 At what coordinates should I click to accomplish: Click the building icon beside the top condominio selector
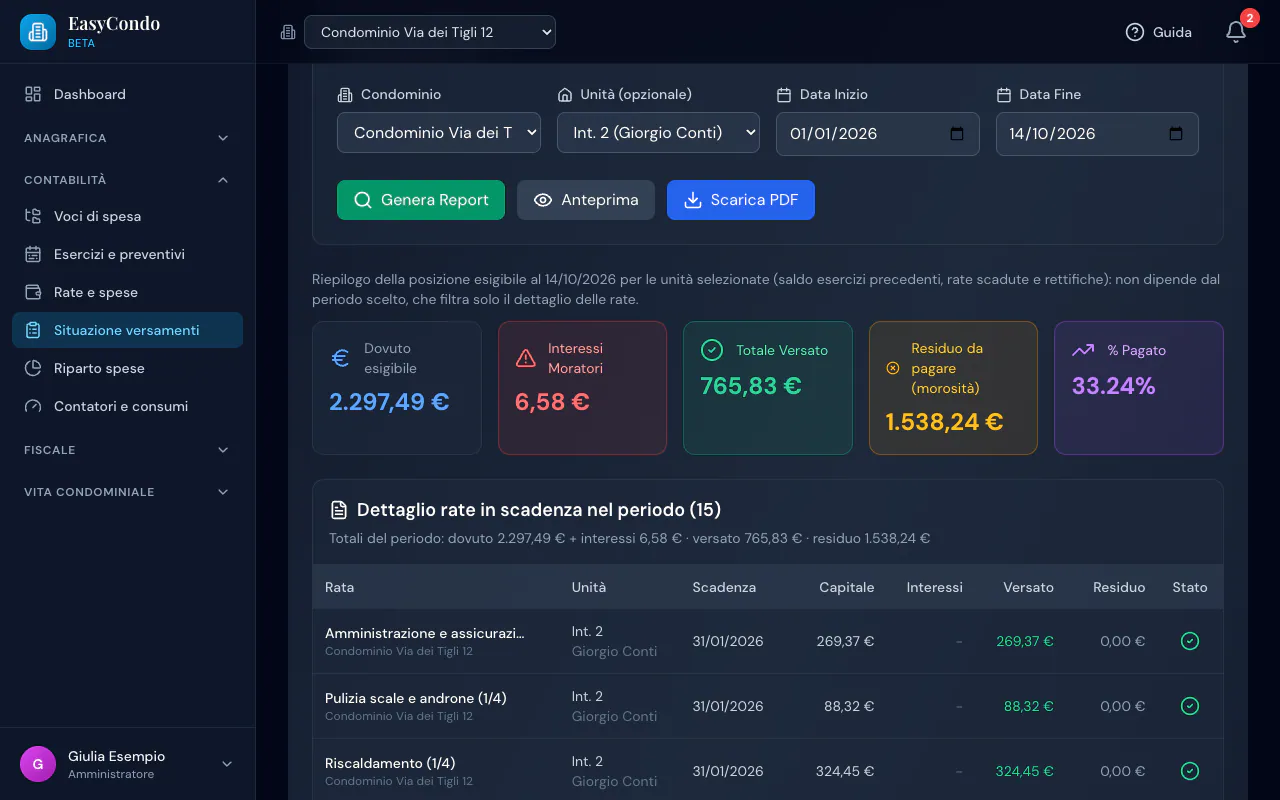click(288, 32)
